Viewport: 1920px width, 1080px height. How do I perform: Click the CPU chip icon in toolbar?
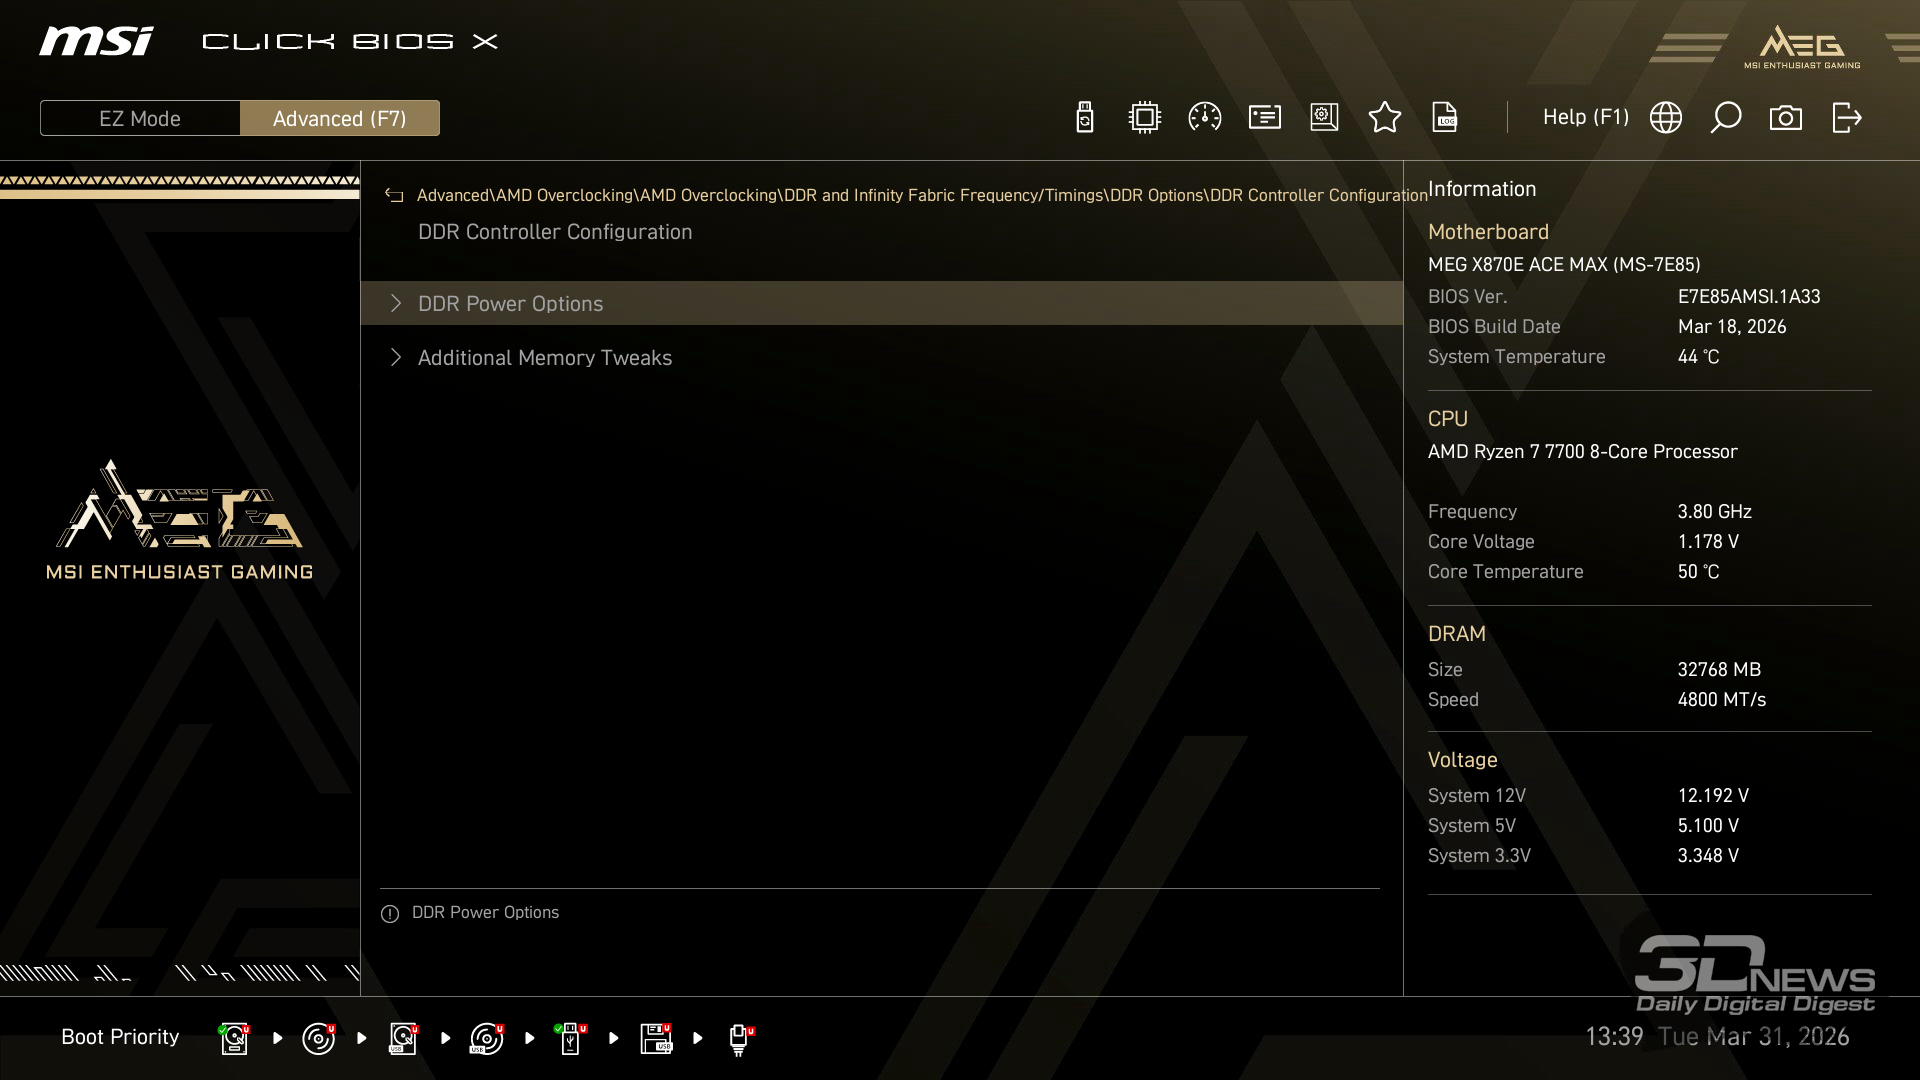click(x=1144, y=118)
